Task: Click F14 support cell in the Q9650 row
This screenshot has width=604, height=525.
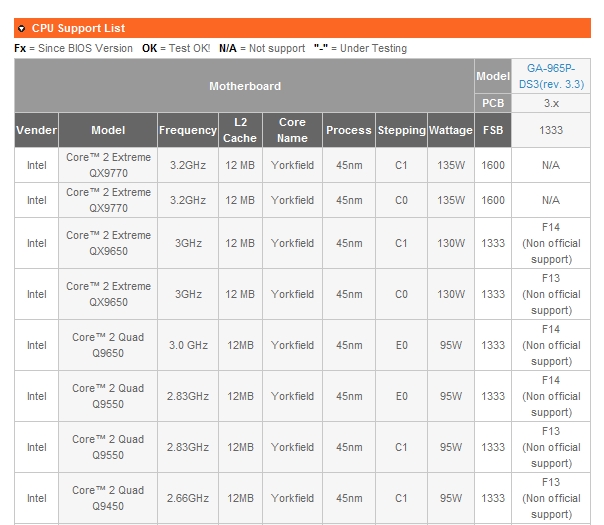Action: pyautogui.click(x=551, y=345)
